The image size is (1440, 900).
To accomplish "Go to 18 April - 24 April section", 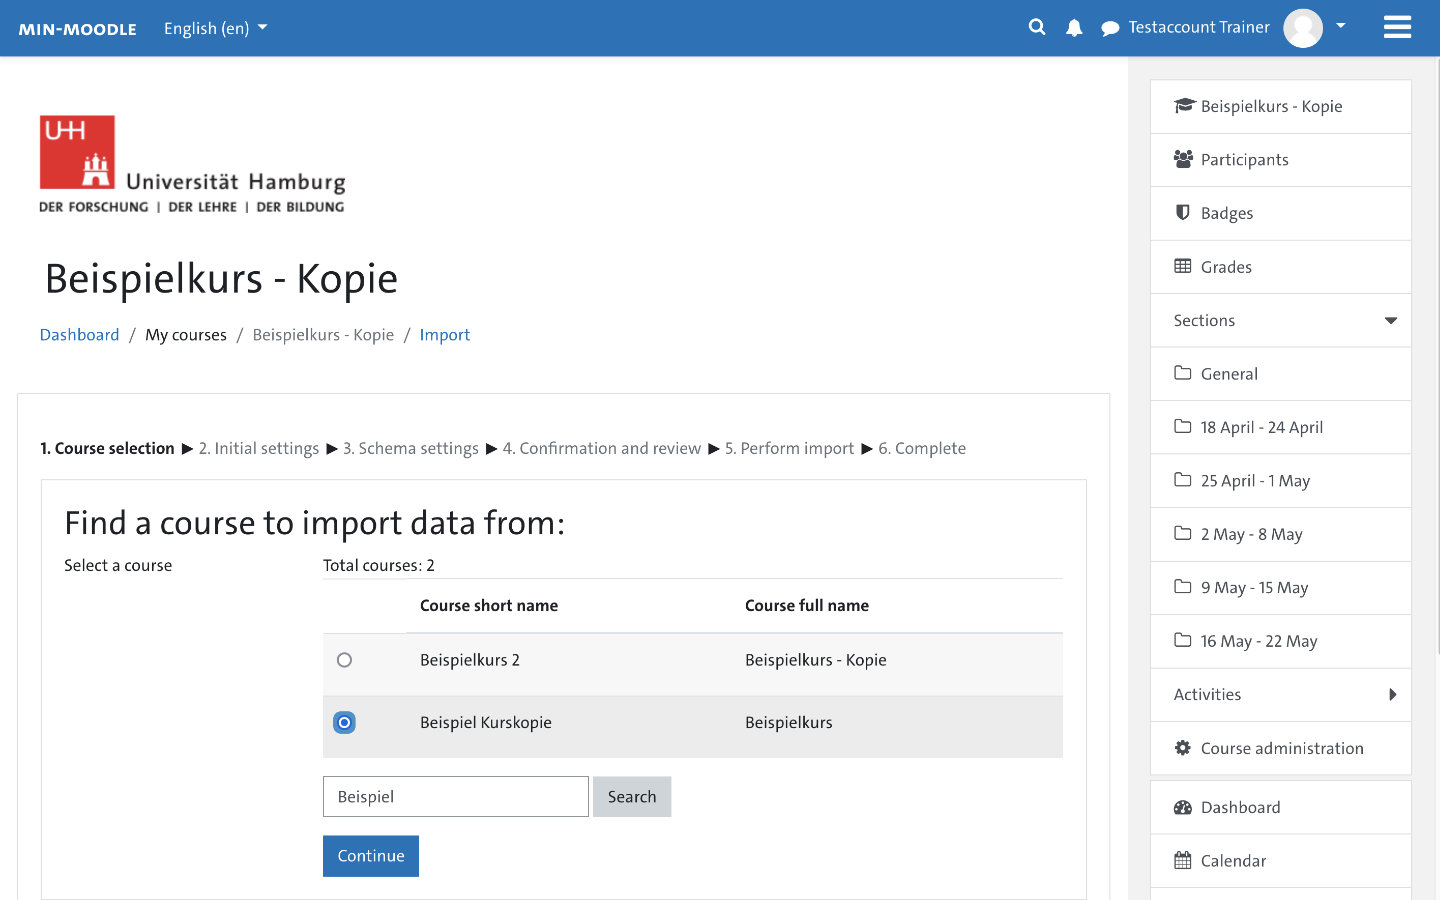I will 1281,427.
